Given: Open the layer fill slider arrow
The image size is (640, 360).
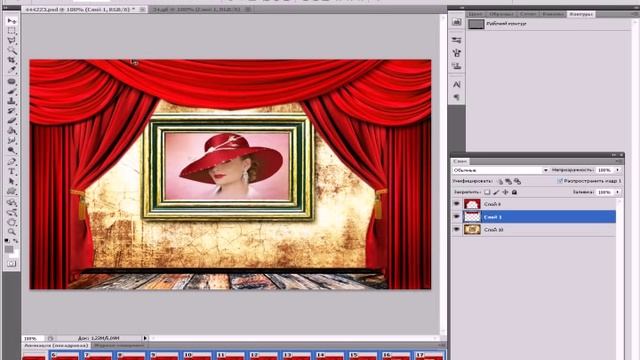Looking at the screenshot, I should pyautogui.click(x=618, y=192).
